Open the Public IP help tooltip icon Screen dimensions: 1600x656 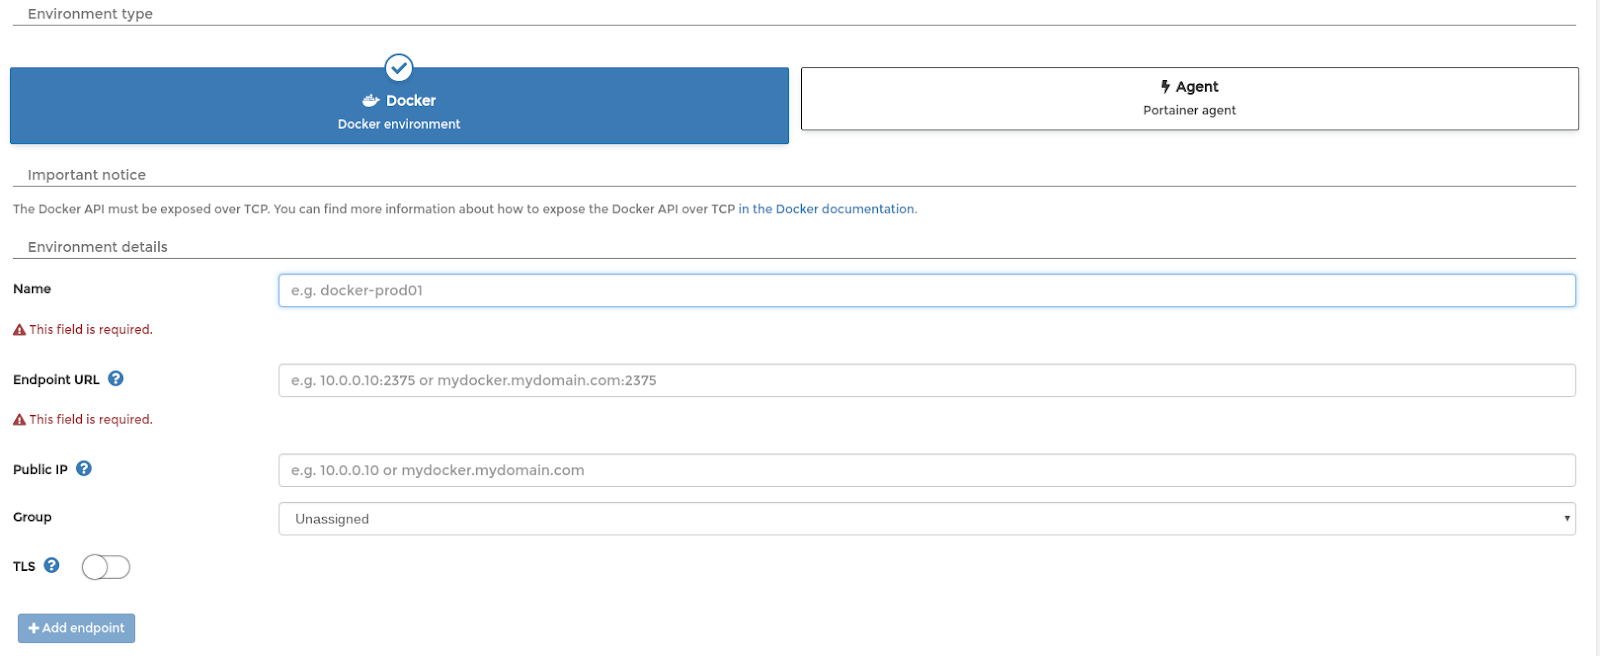click(84, 469)
